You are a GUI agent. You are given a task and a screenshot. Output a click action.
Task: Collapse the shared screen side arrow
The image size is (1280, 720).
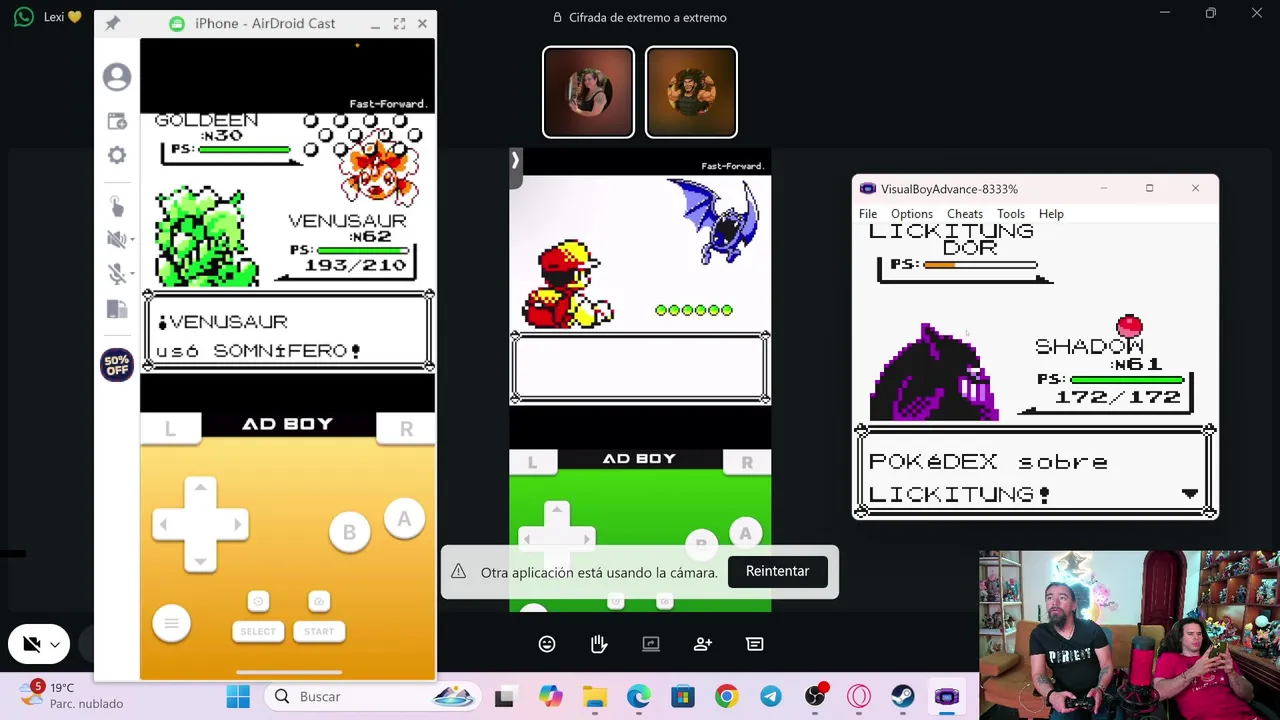coord(515,160)
